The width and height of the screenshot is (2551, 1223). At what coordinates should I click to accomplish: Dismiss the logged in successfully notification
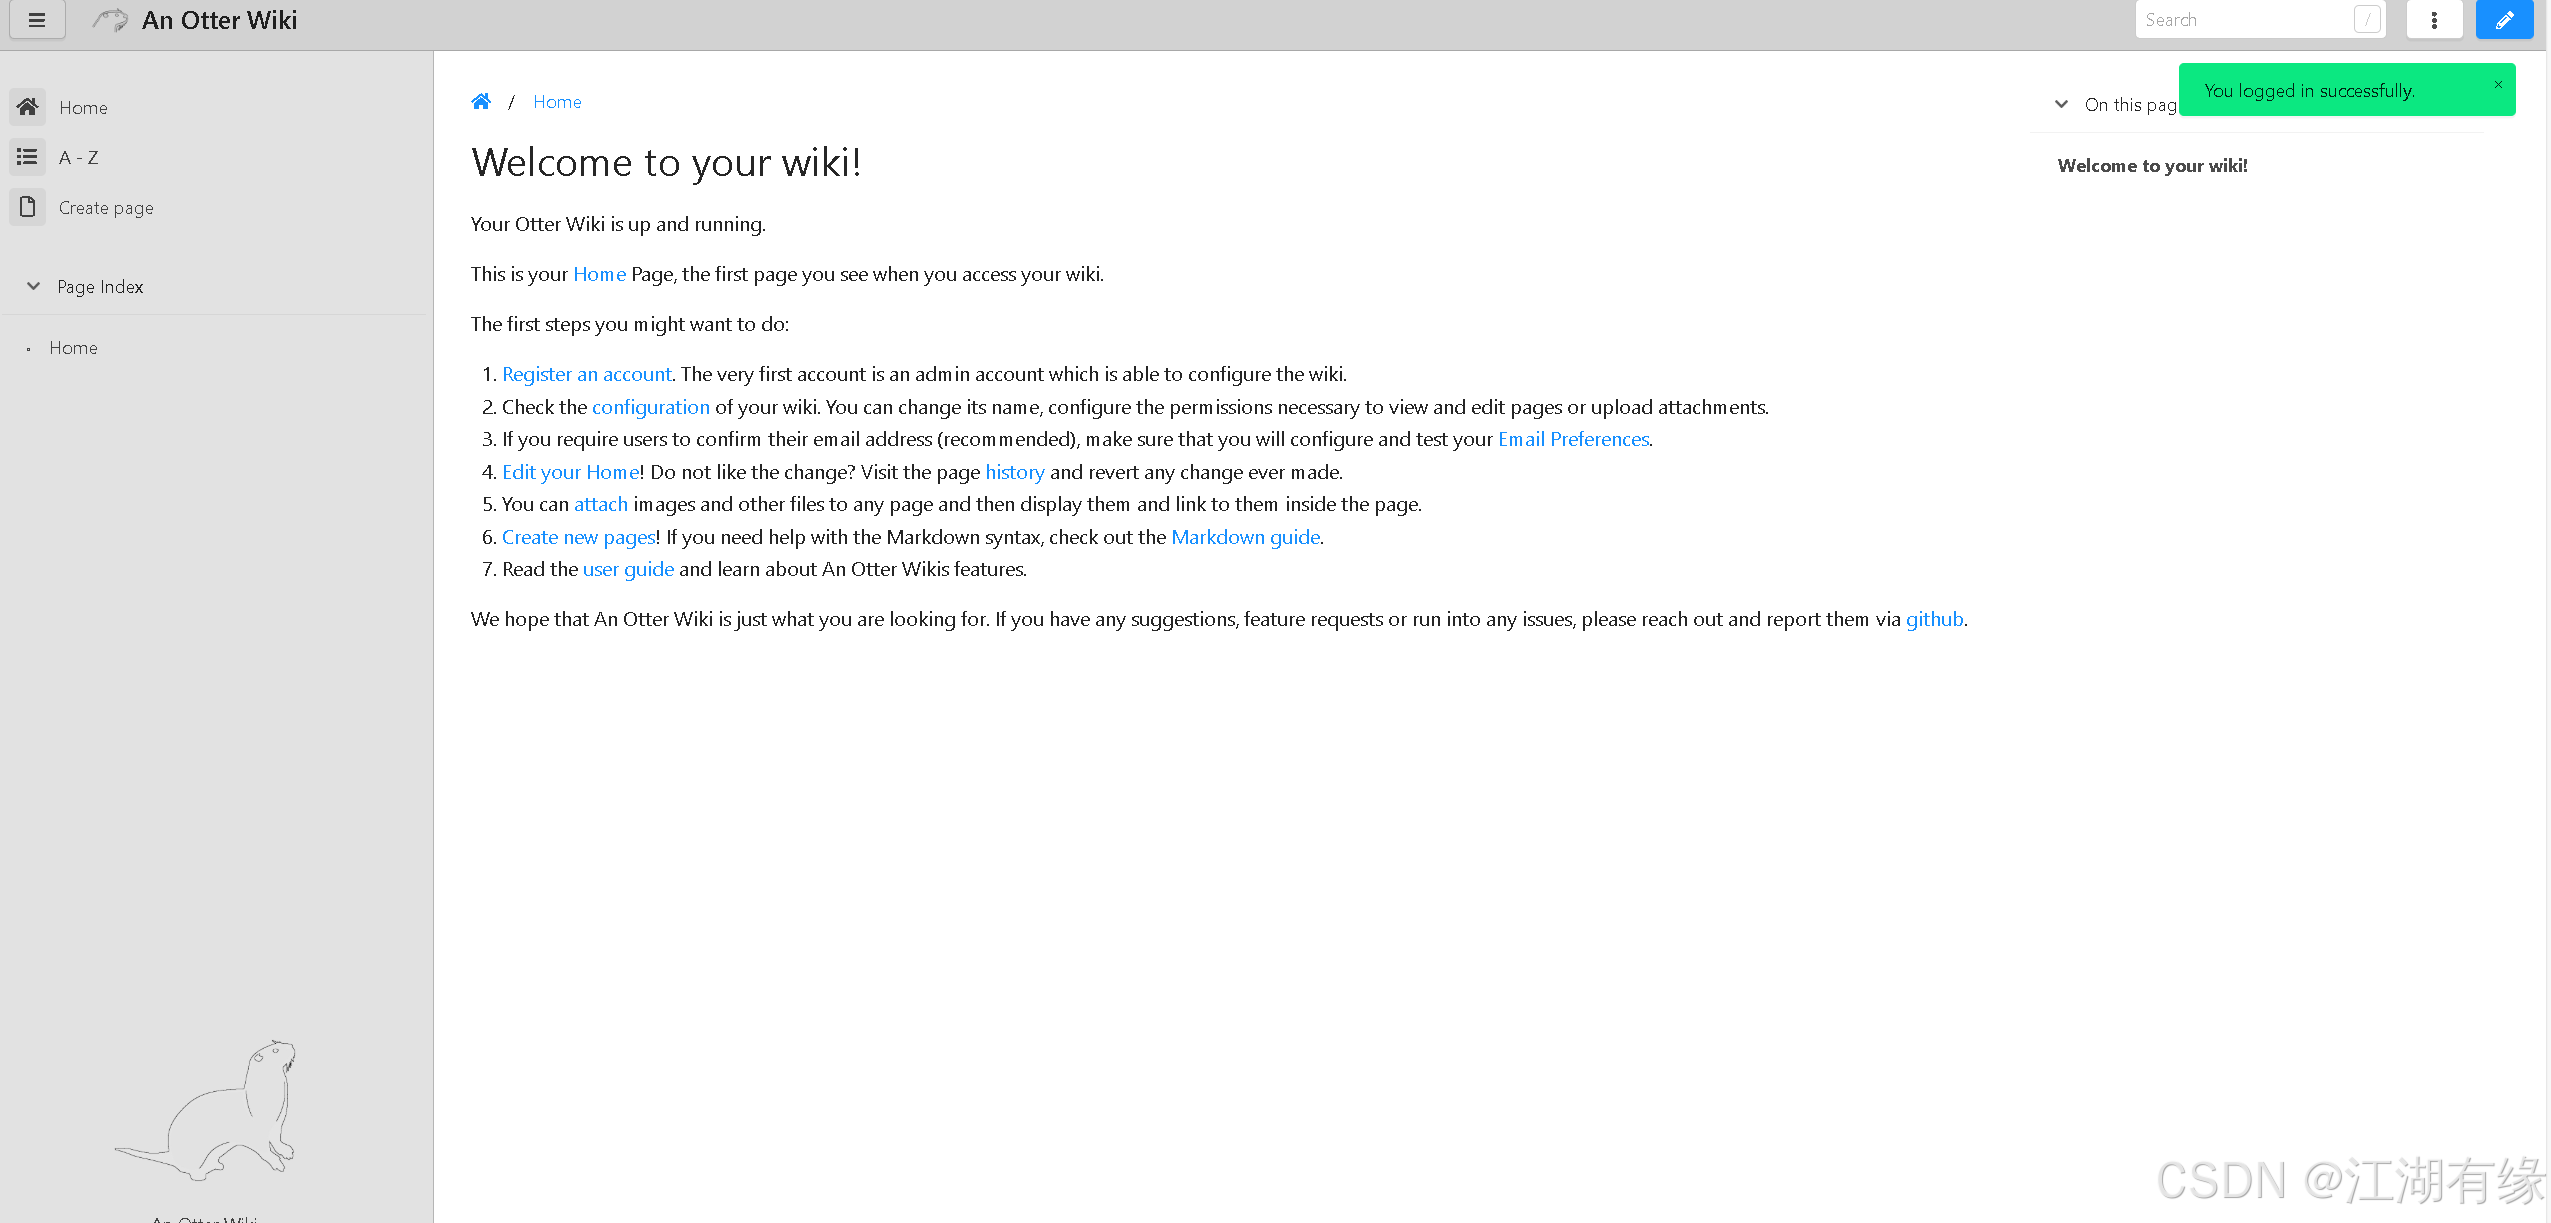pos(2497,85)
